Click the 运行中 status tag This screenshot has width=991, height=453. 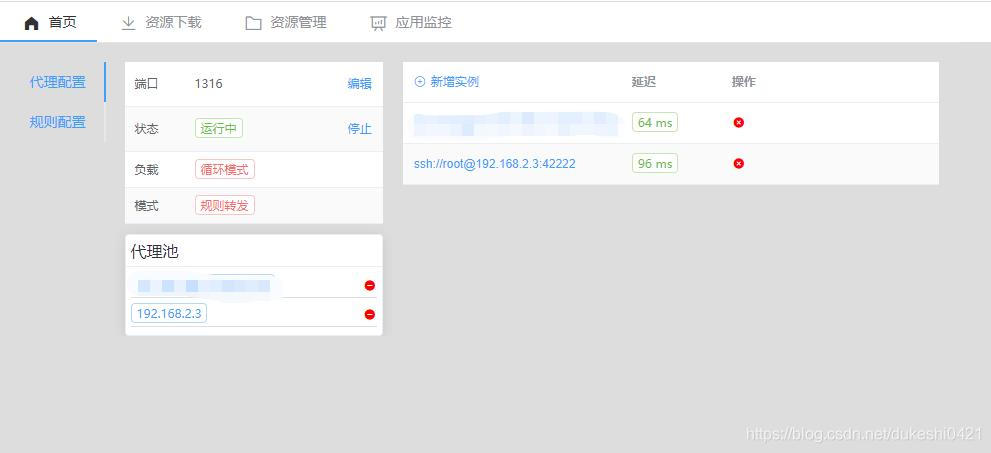[x=219, y=128]
